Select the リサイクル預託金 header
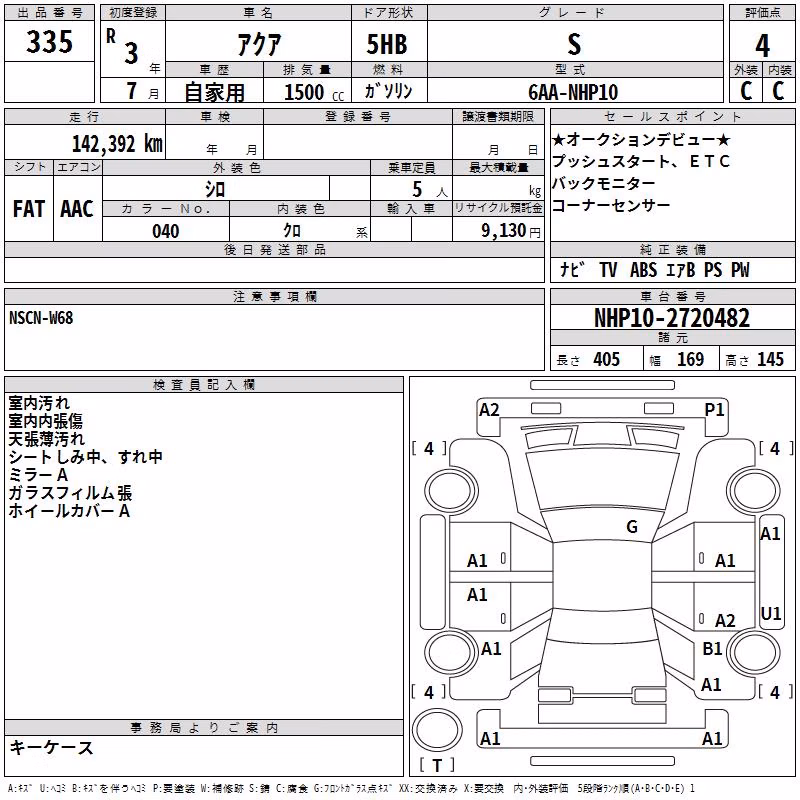800x800 pixels. point(498,208)
